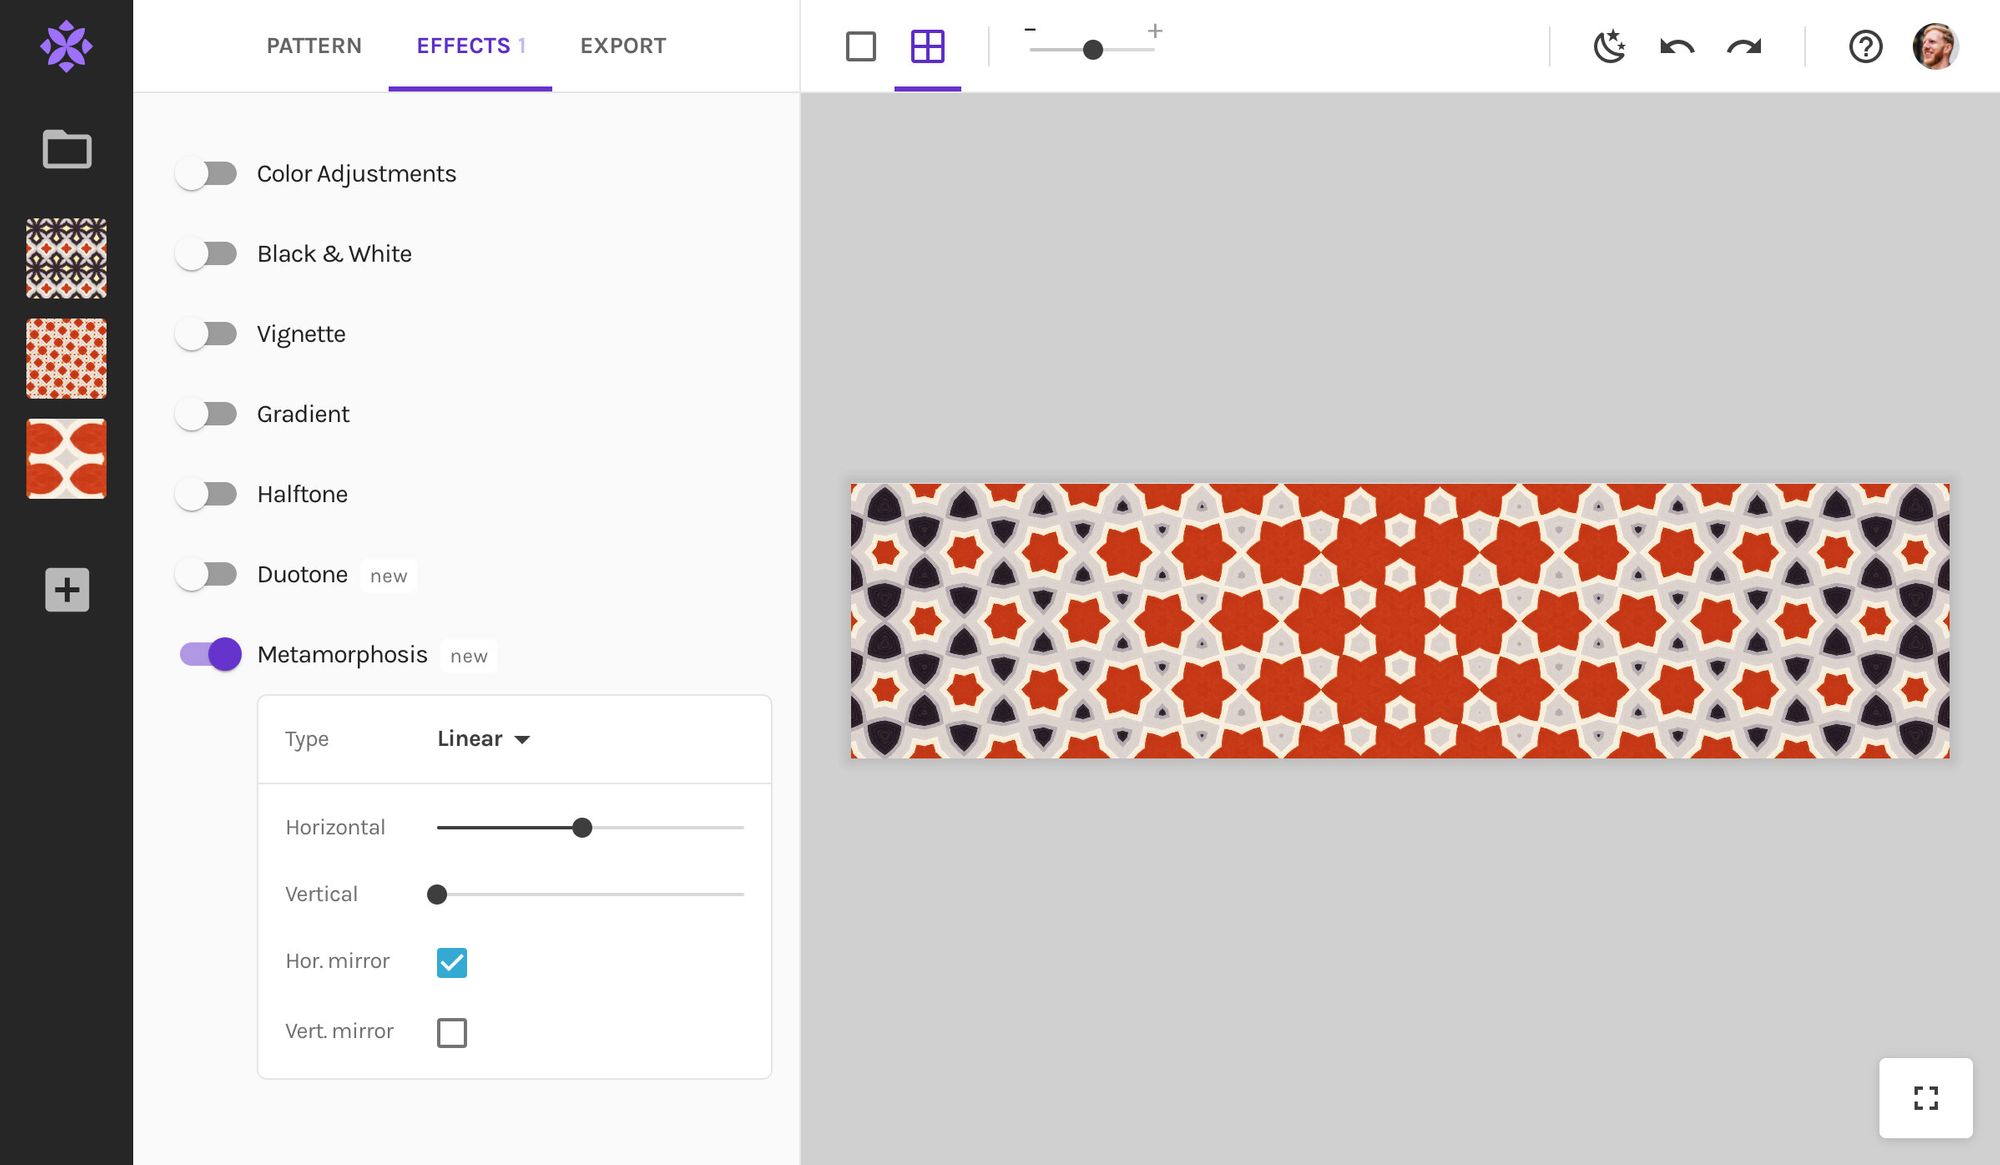Open the projects folder icon

tap(67, 150)
